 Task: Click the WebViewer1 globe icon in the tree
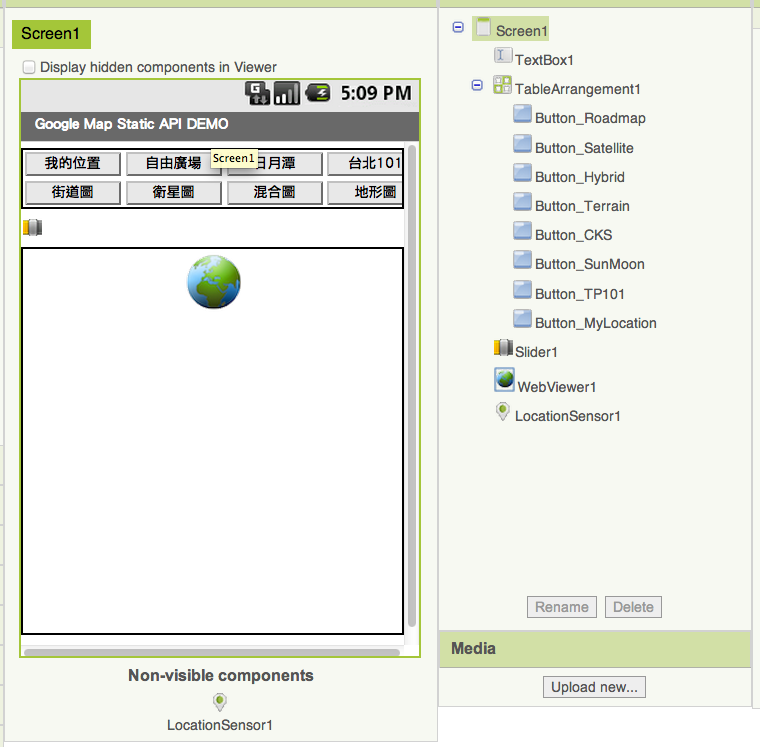505,380
